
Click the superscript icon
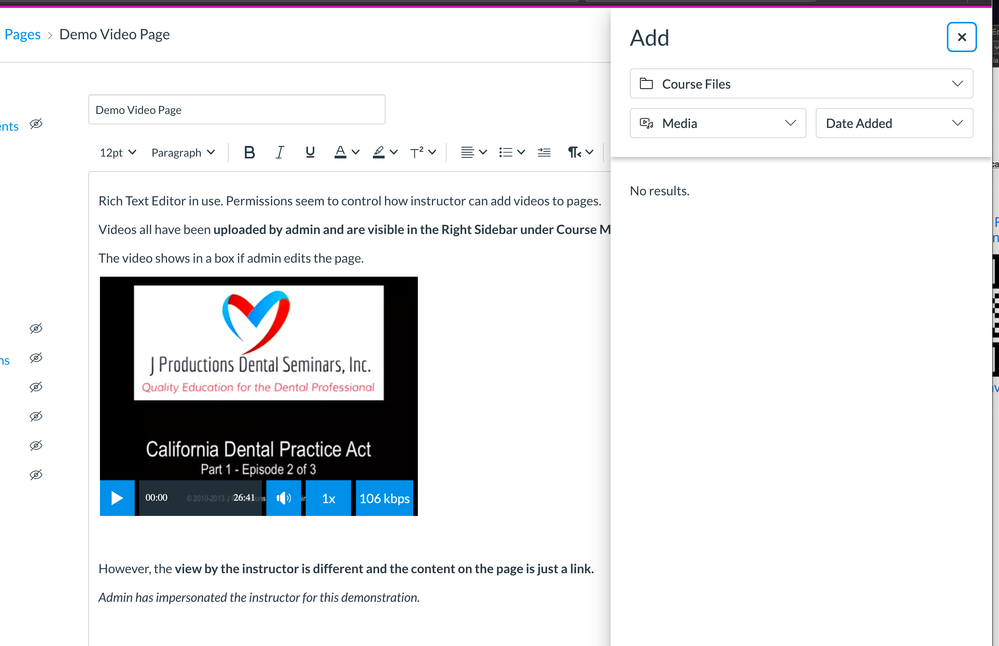coord(417,152)
